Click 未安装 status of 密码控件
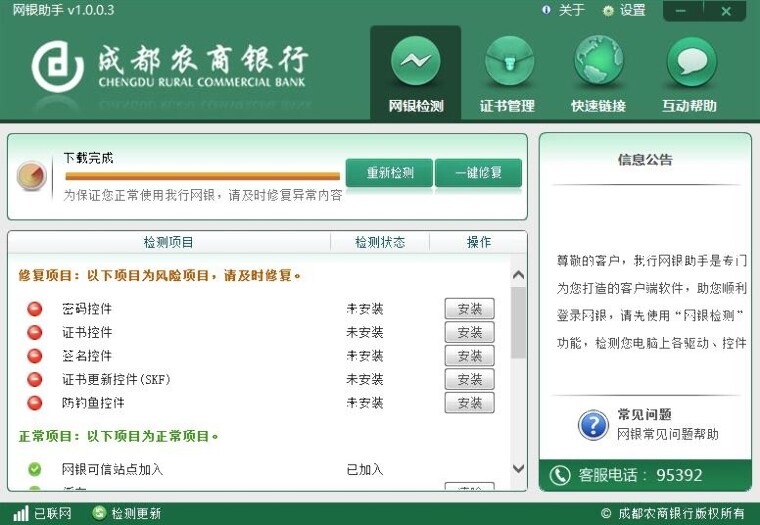The image size is (760, 525). point(364,309)
